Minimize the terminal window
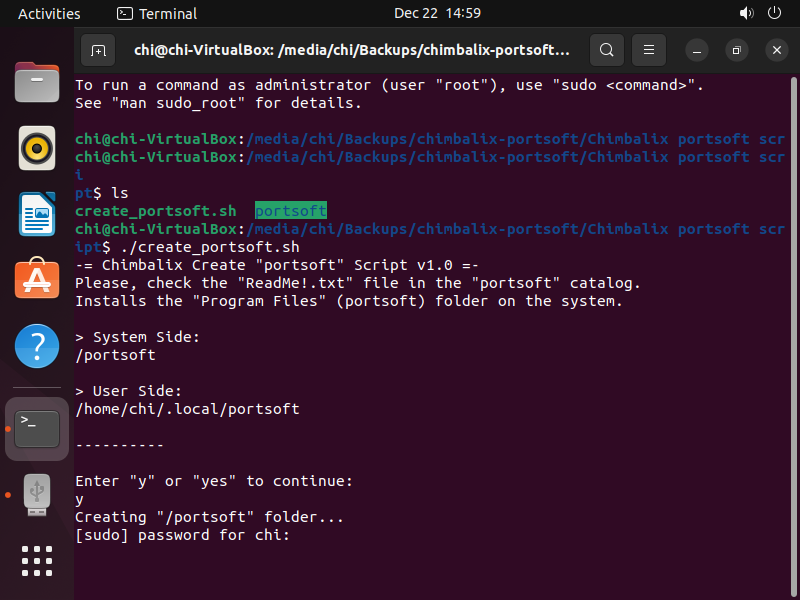800x600 pixels. 697,50
